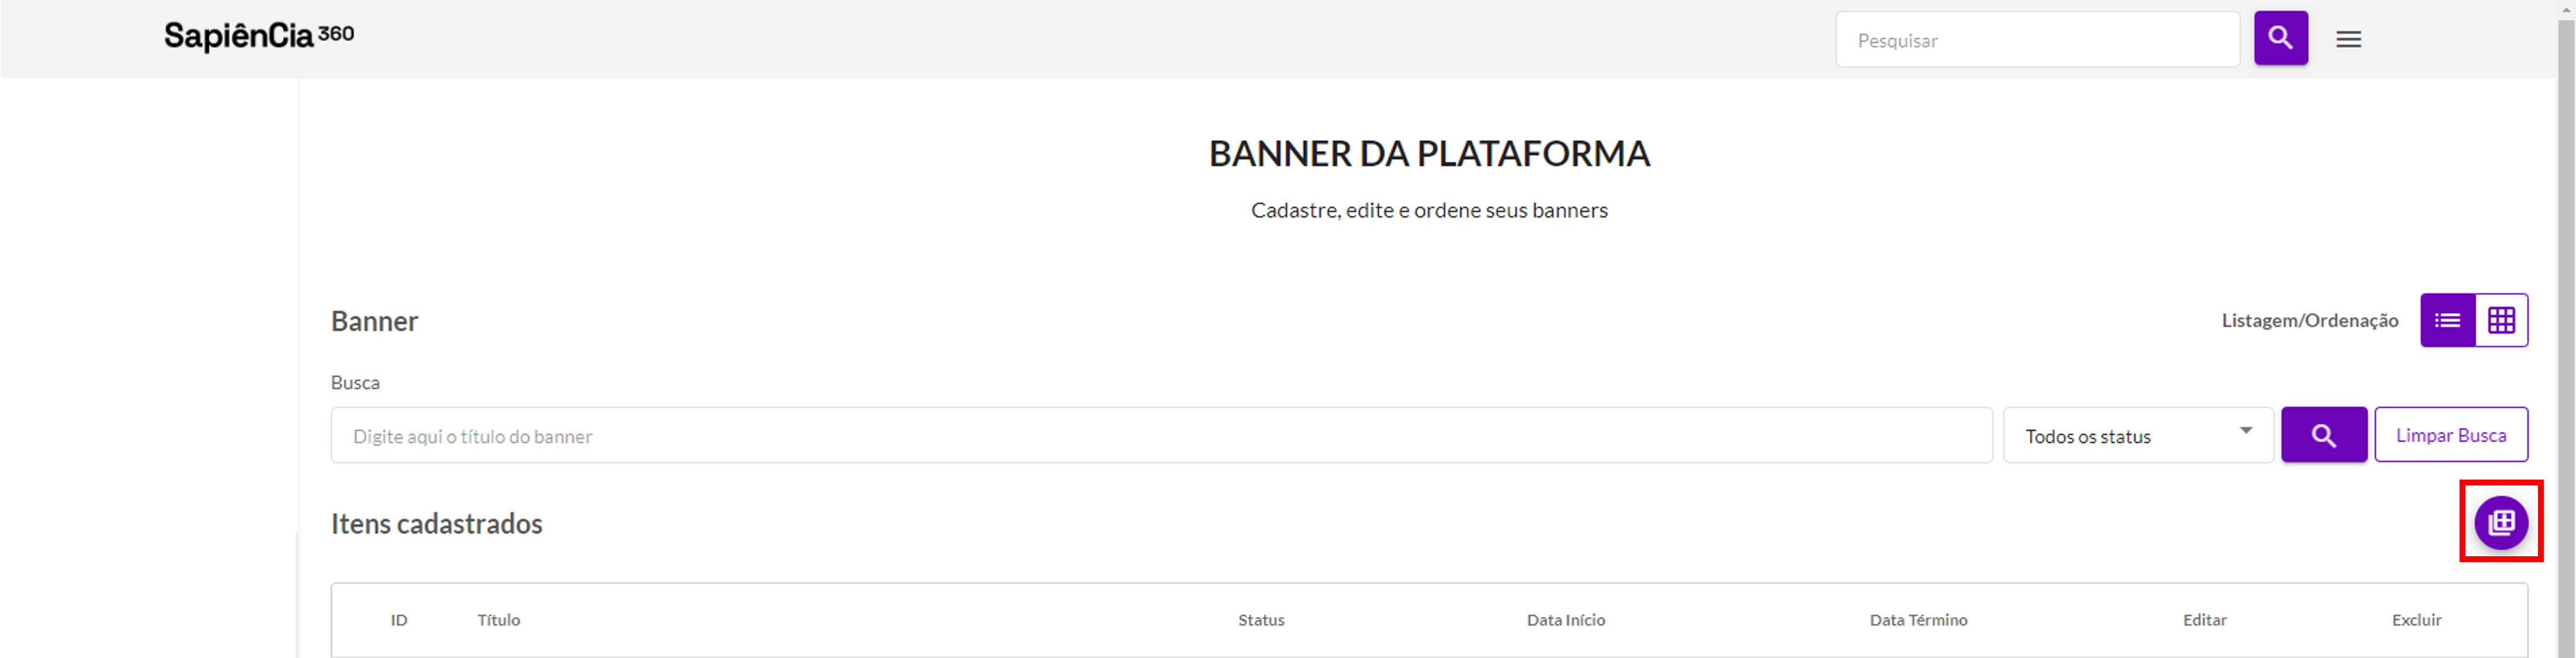This screenshot has width=2576, height=658.
Task: Click the Status column header
Action: pyautogui.click(x=1261, y=620)
